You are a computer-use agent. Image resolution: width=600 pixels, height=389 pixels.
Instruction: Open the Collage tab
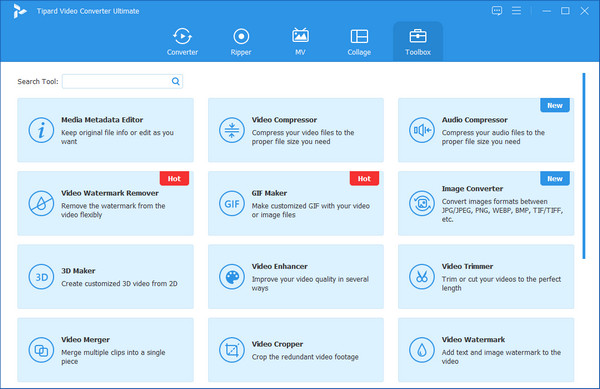(359, 42)
